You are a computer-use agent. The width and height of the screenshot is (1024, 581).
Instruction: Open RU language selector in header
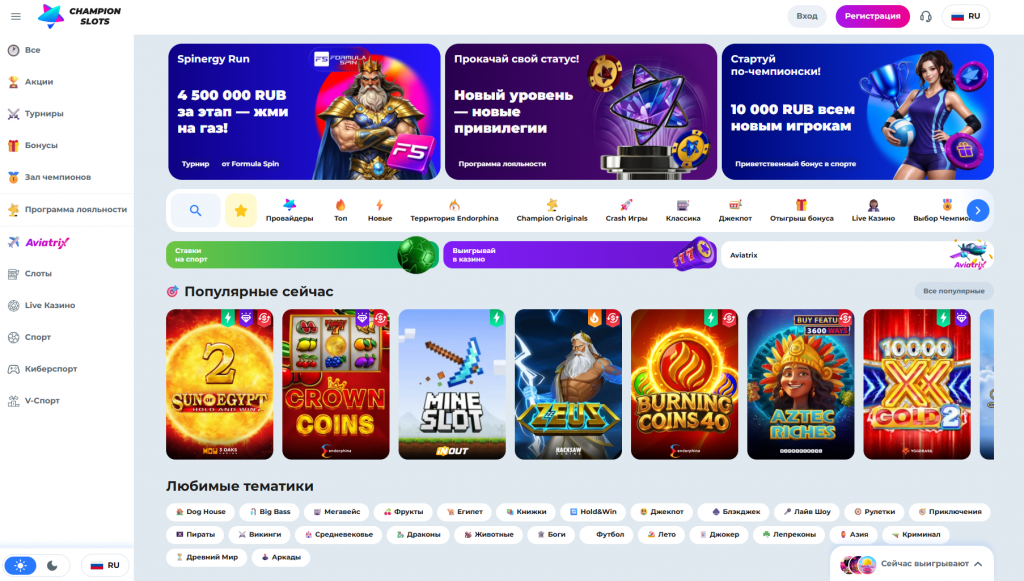[965, 16]
